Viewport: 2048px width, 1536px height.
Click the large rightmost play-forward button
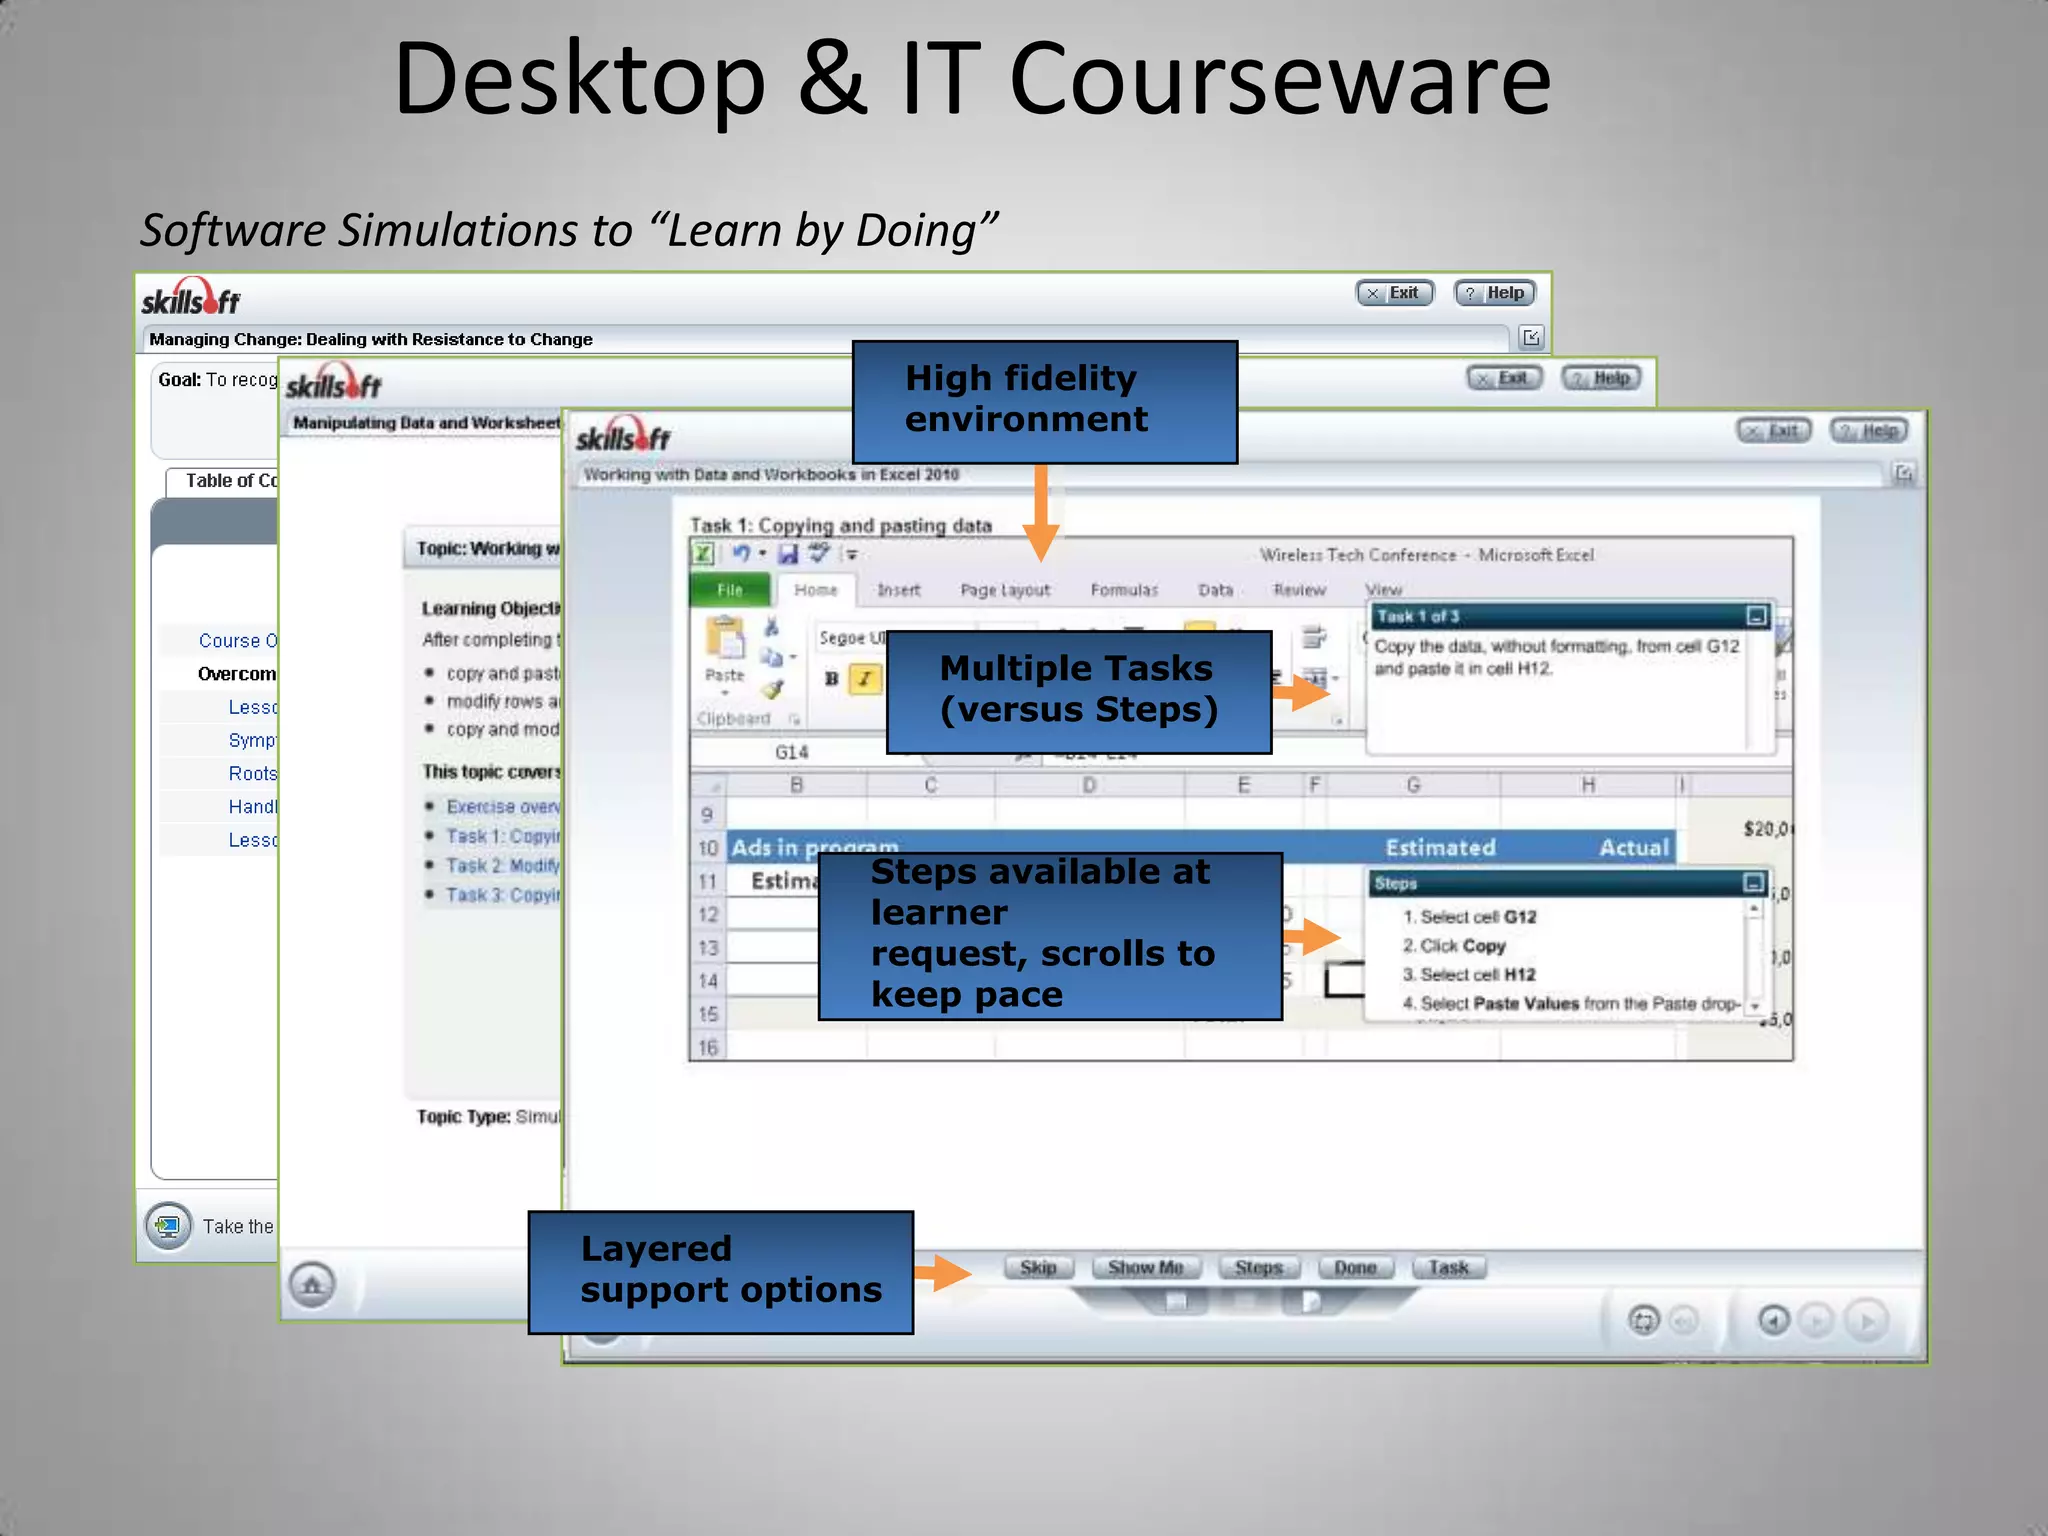(1866, 1320)
